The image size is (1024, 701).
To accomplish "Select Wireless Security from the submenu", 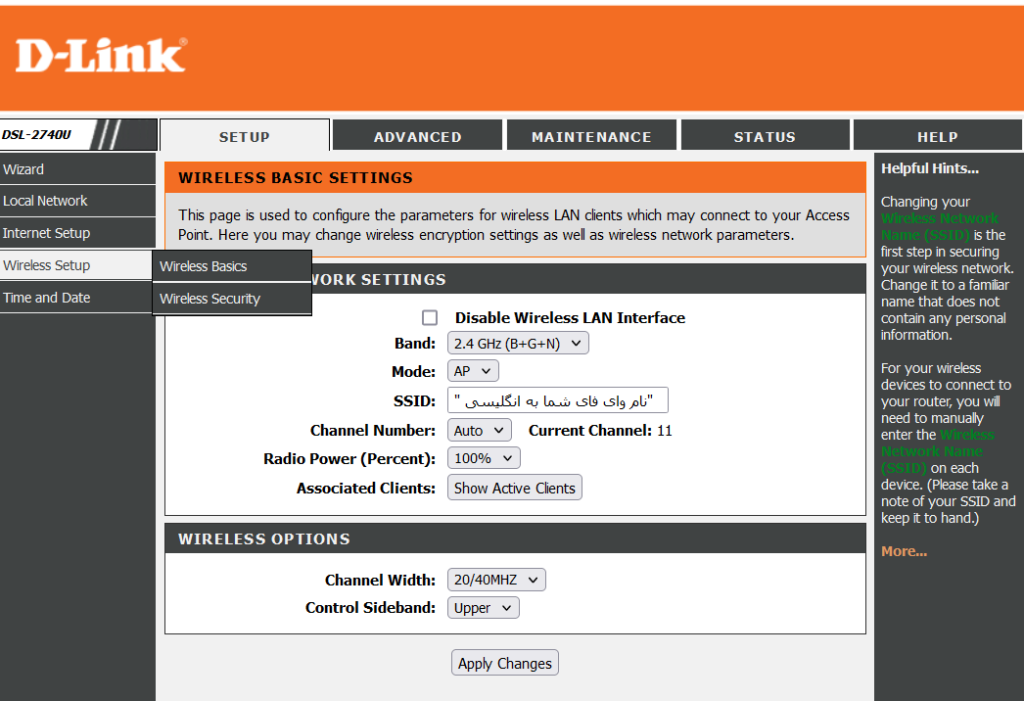I will point(210,298).
